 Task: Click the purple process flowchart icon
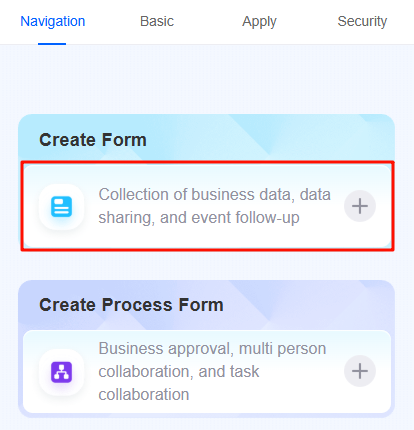click(x=61, y=372)
